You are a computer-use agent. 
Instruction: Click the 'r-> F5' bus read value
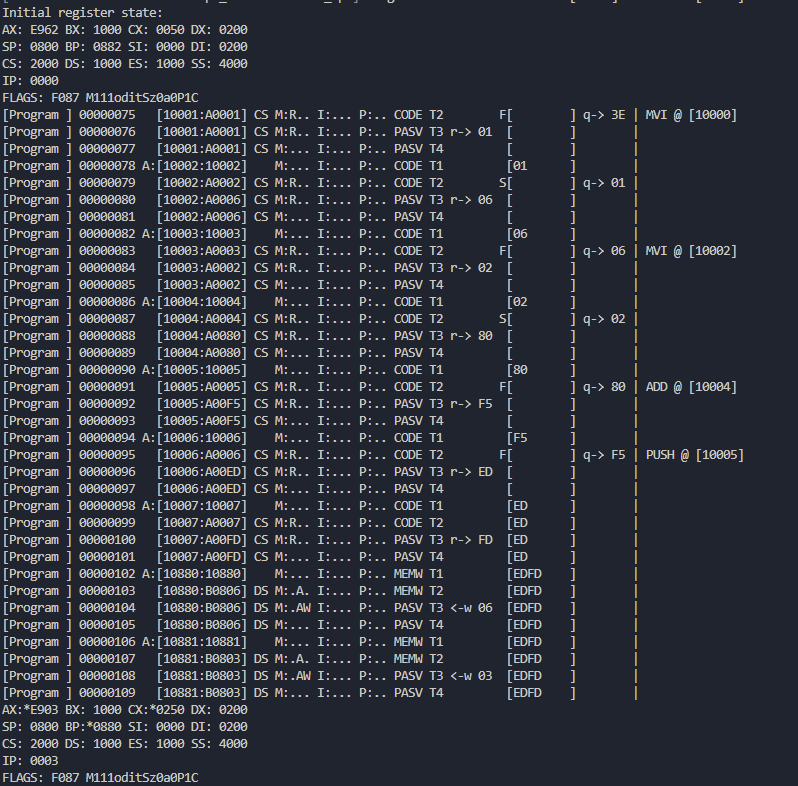pos(471,404)
